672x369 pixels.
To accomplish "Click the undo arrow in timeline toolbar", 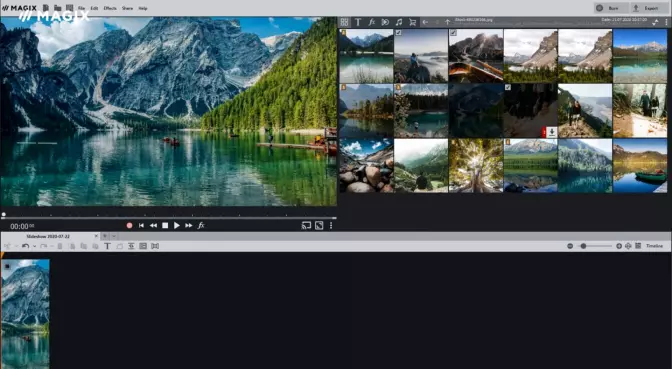I will pyautogui.click(x=25, y=246).
